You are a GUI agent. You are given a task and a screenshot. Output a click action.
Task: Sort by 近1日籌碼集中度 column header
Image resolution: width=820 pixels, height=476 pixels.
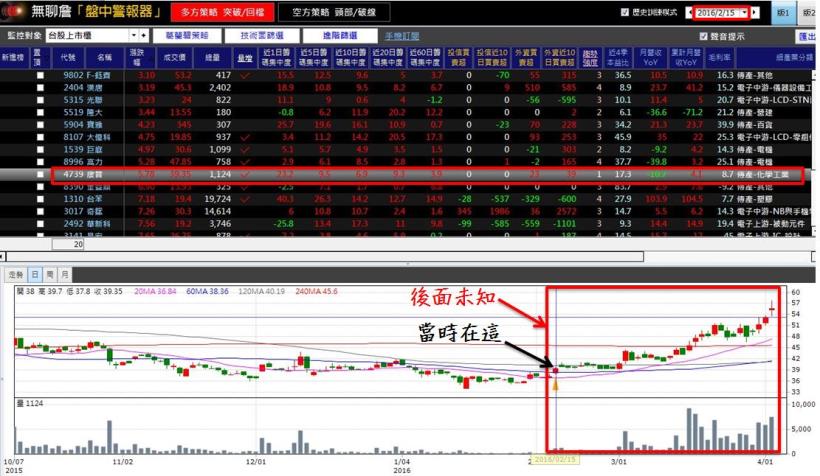coord(277,58)
